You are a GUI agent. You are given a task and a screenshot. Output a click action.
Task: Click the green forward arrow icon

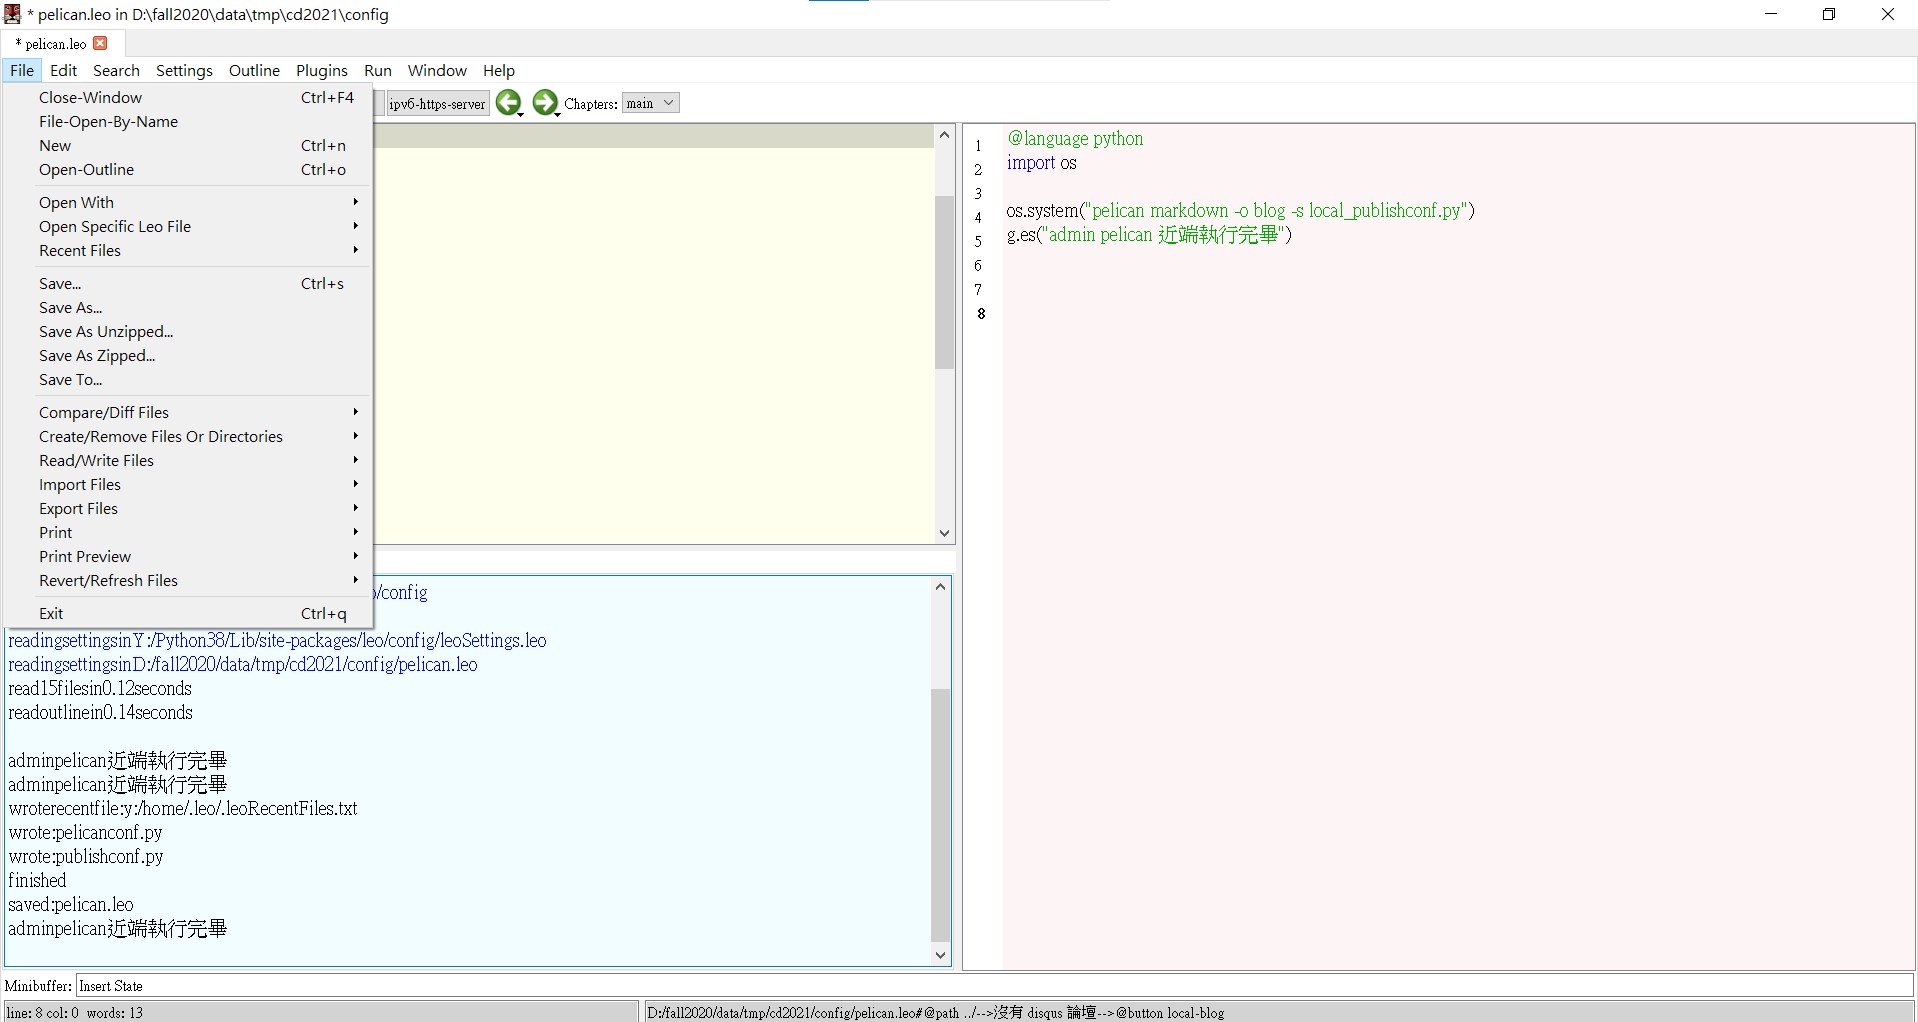[545, 102]
